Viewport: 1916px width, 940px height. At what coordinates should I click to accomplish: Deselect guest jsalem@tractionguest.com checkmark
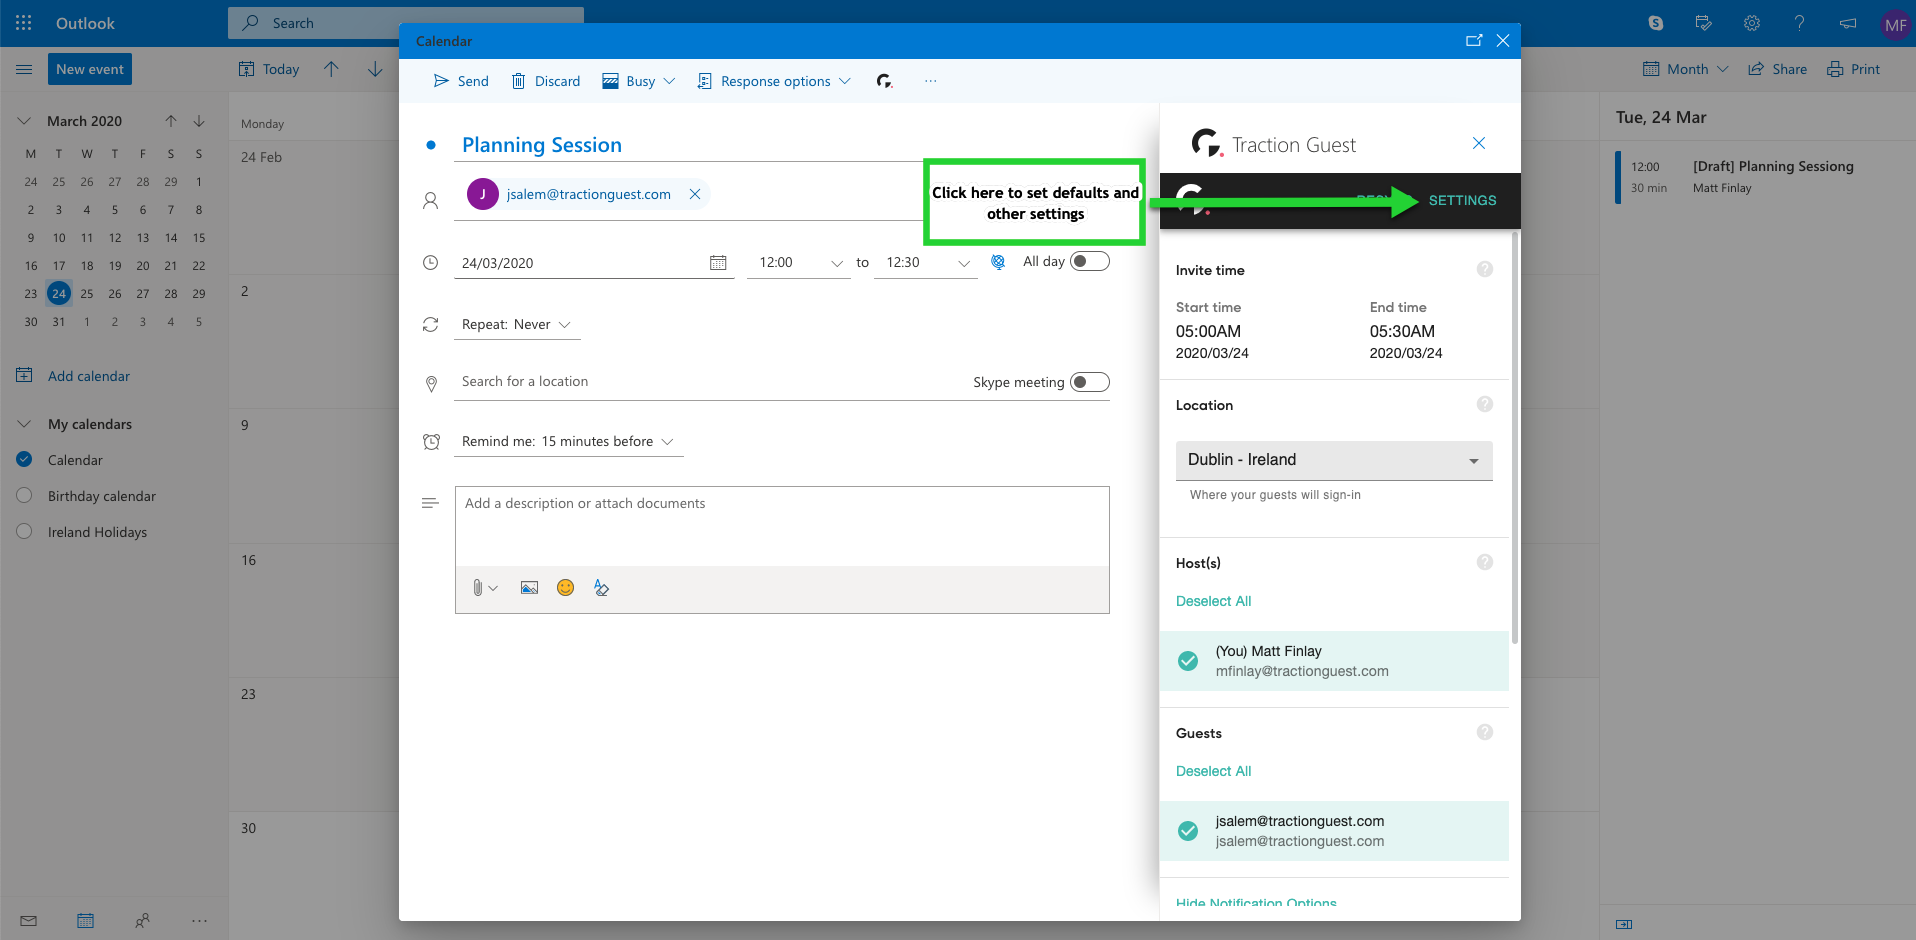(x=1187, y=831)
